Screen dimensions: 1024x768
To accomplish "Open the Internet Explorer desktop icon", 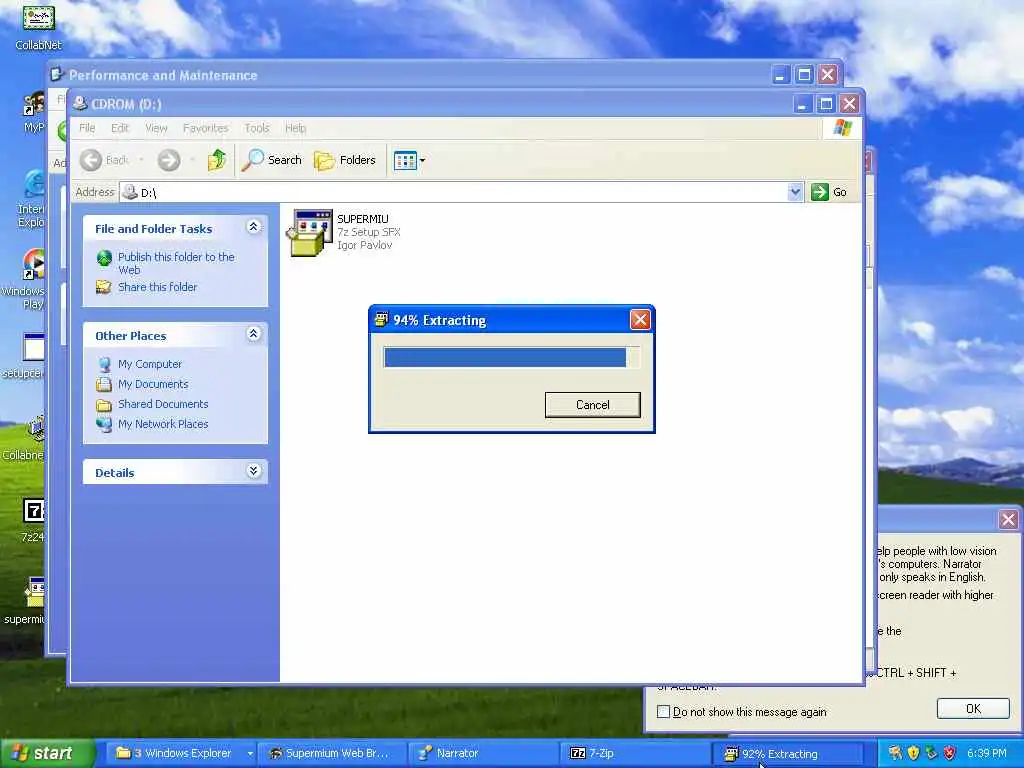I will click(31, 199).
